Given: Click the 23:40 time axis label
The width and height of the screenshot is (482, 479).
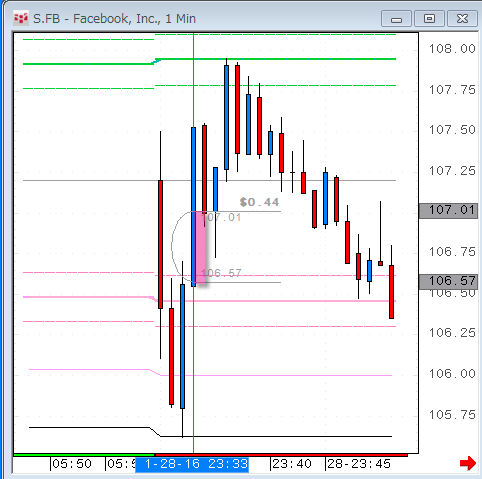Looking at the screenshot, I should pyautogui.click(x=292, y=464).
